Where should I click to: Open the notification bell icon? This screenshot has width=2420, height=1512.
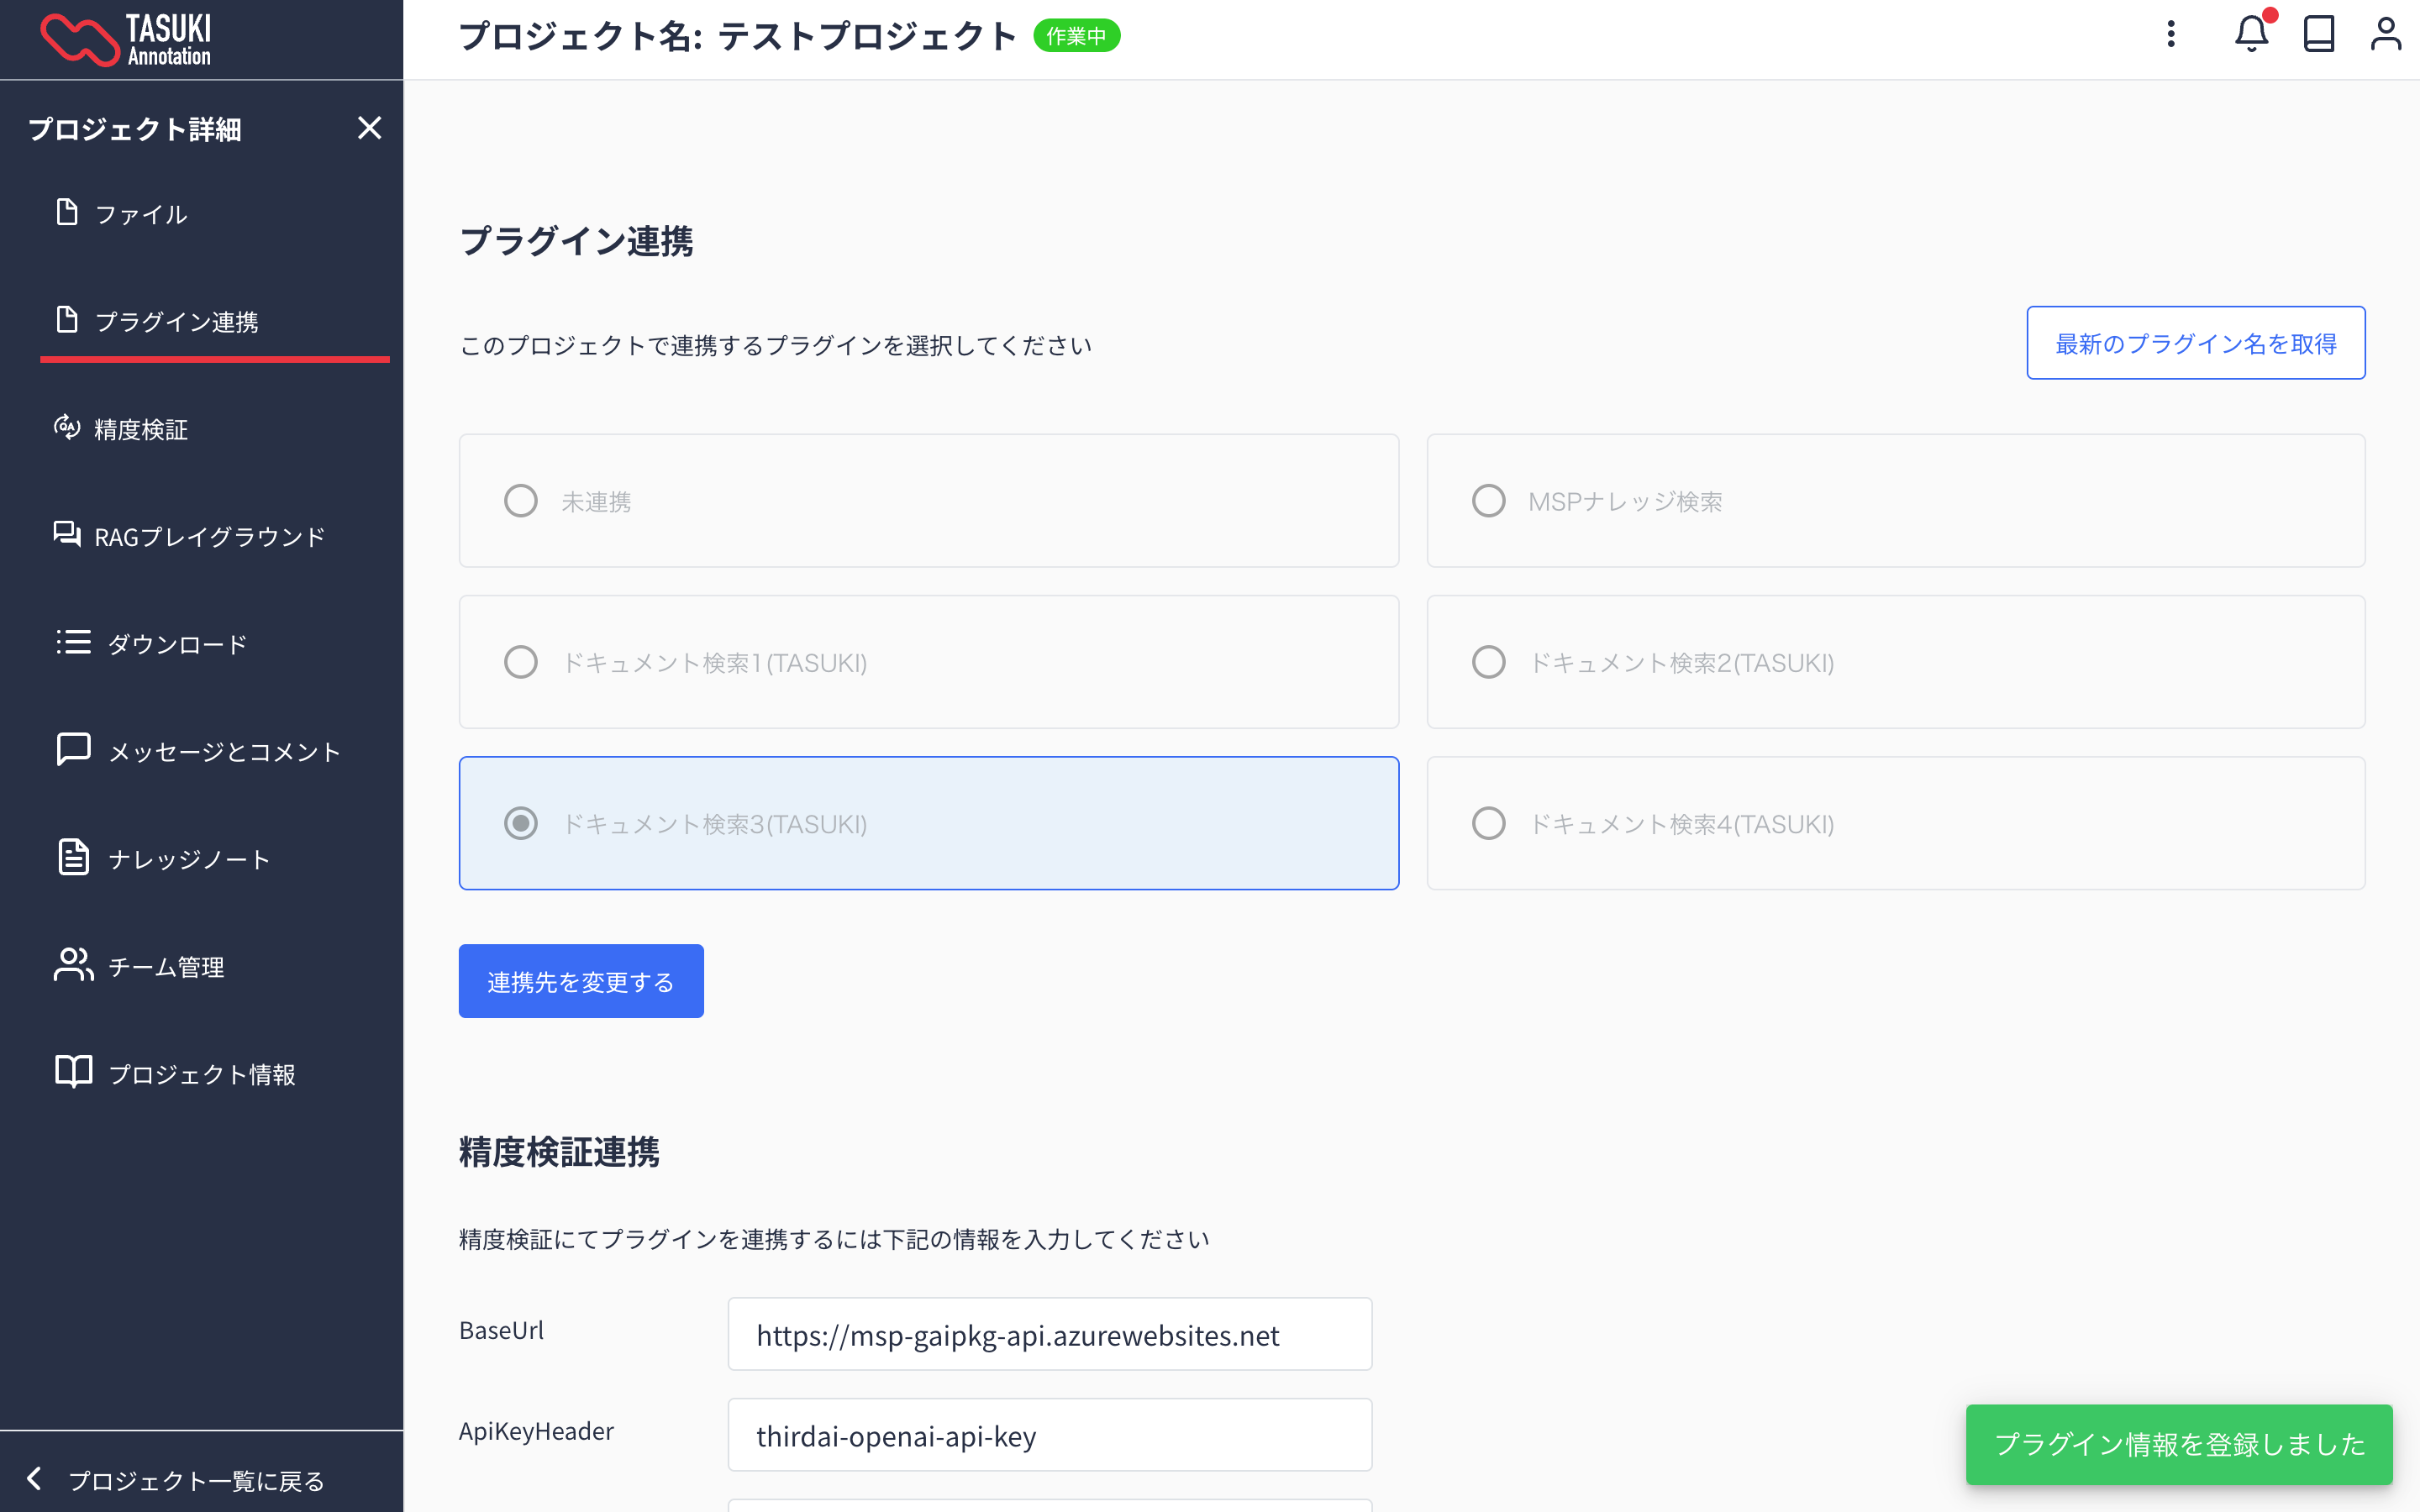tap(2250, 35)
